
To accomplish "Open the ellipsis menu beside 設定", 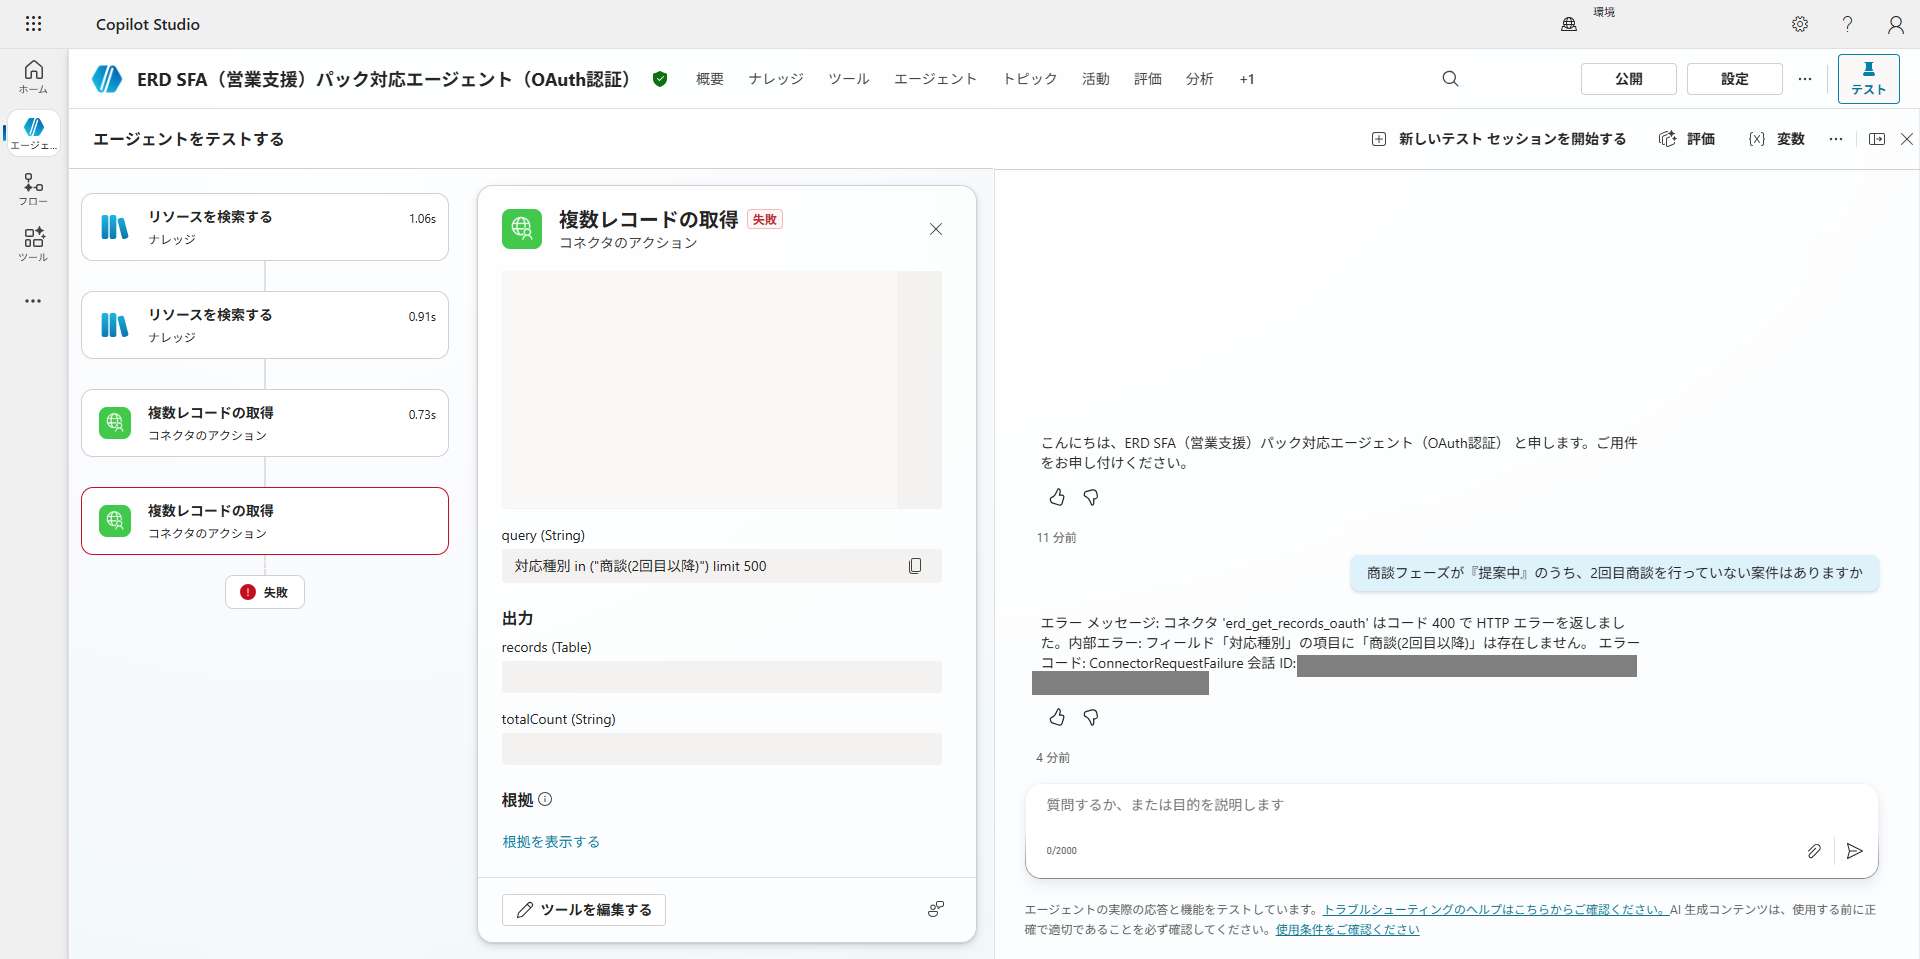I will point(1805,79).
